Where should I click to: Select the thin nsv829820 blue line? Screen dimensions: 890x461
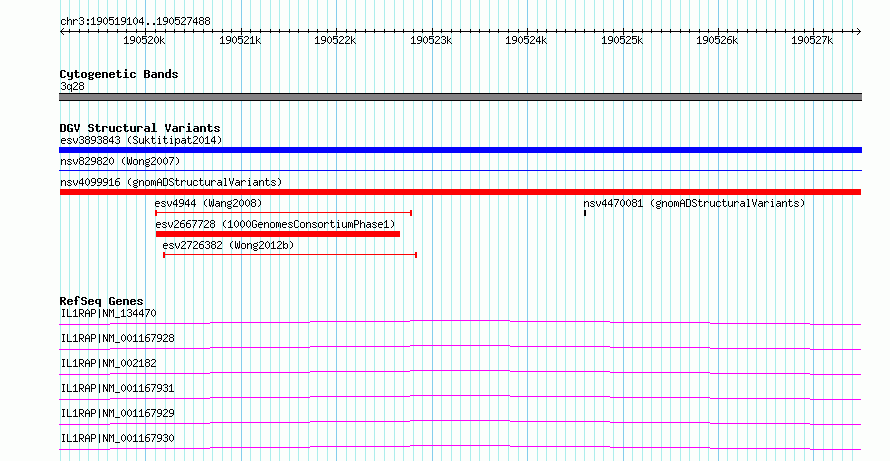[460, 170]
